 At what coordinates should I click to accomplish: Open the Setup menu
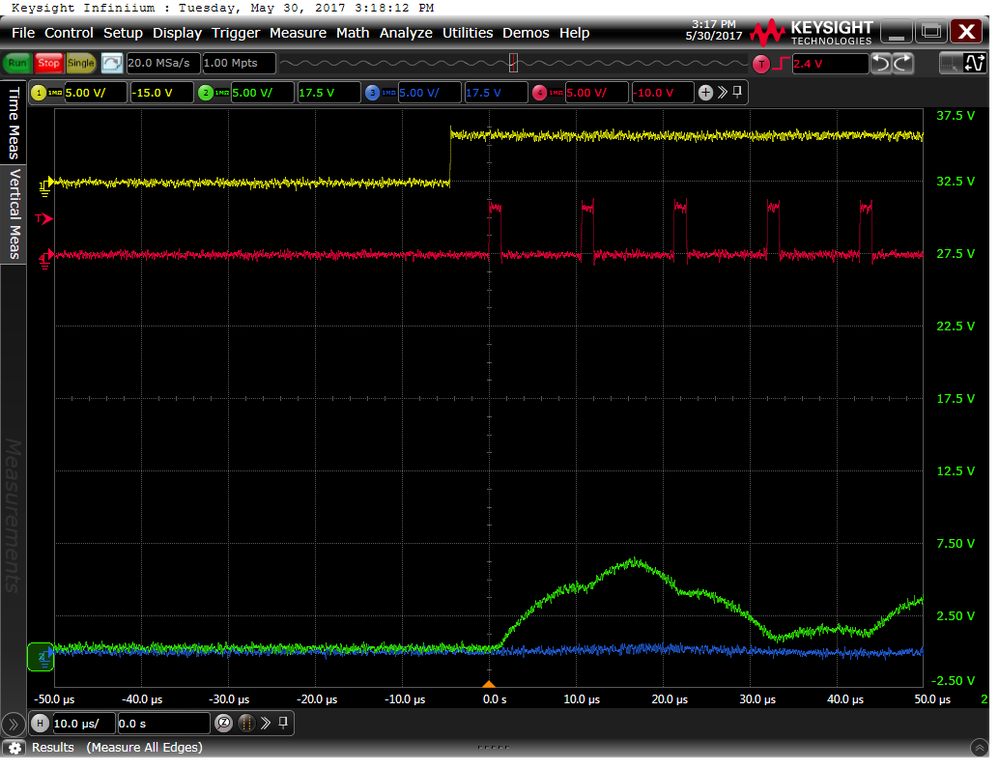123,33
